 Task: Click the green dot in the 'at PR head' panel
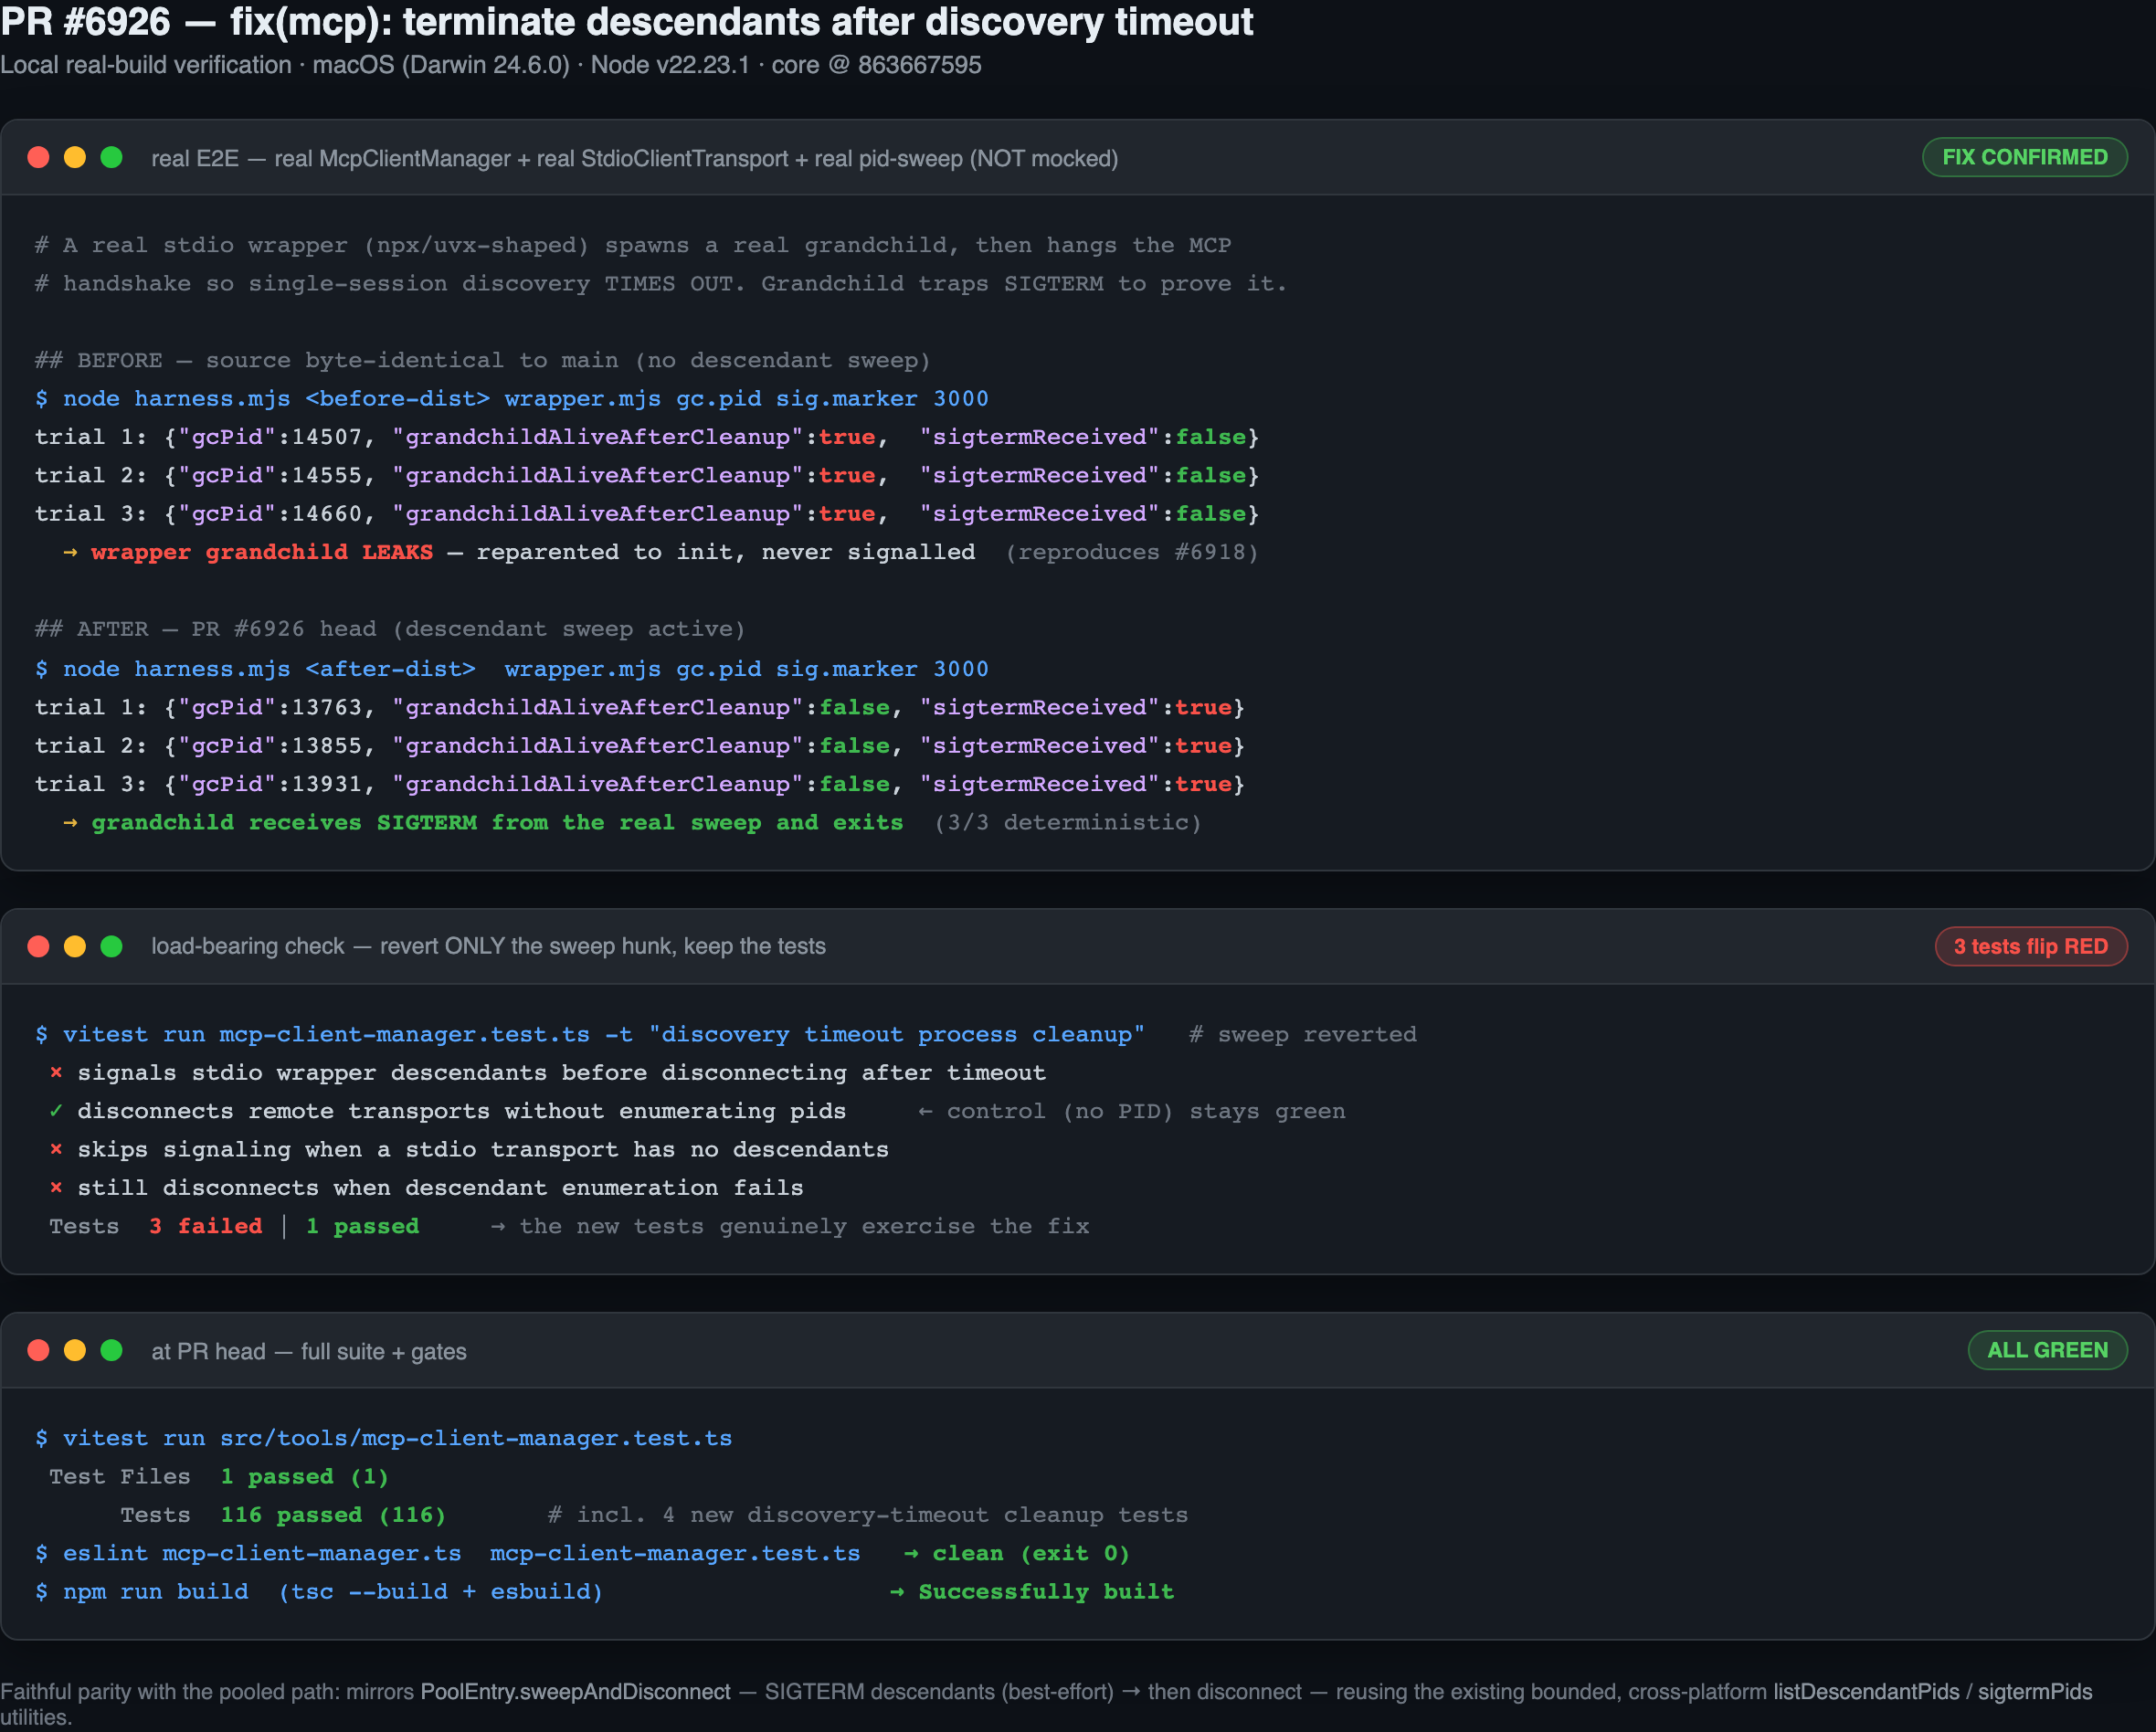pyautogui.click(x=112, y=1350)
